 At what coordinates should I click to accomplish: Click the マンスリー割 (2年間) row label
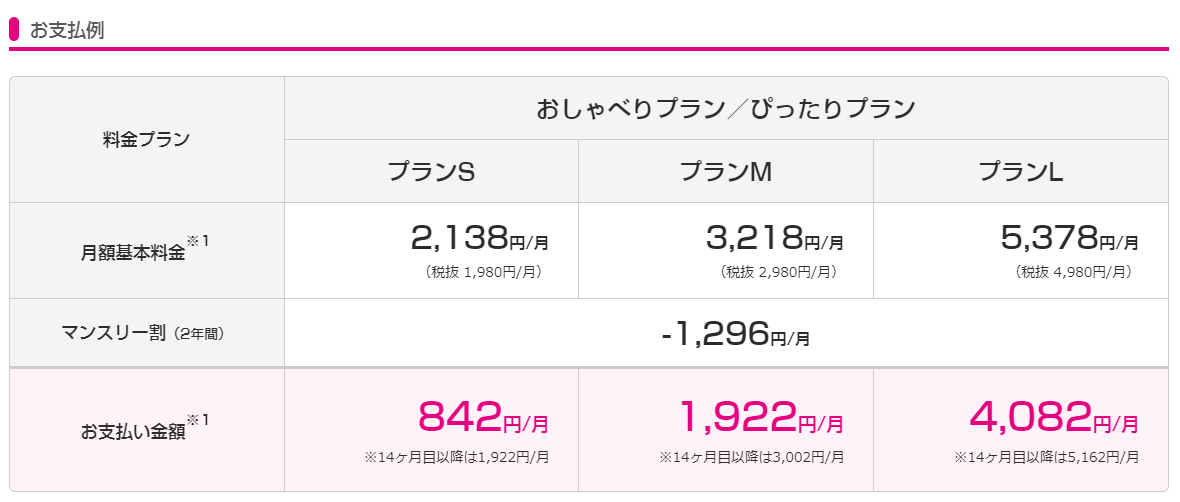click(142, 333)
